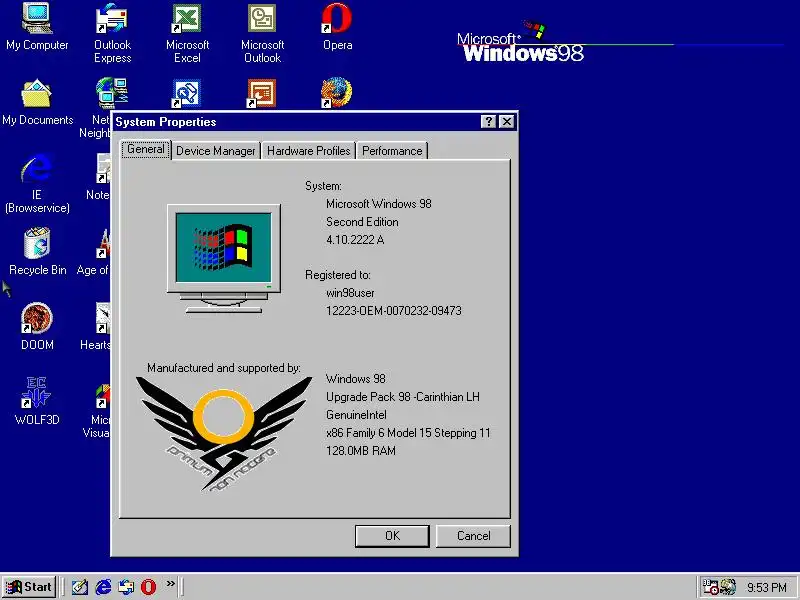
Task: Click the 'System:' label
Action: click(x=323, y=186)
